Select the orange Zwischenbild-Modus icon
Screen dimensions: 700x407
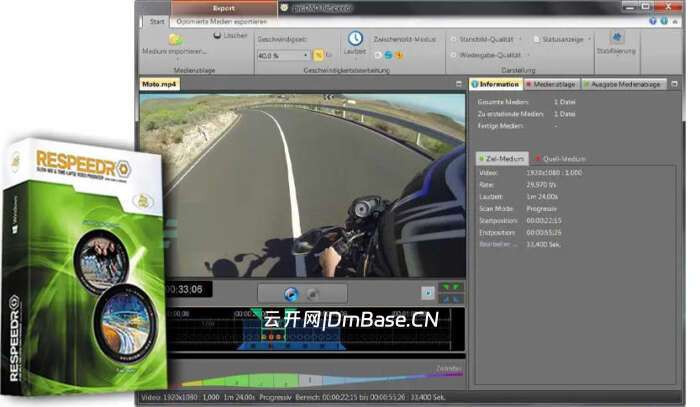point(399,55)
